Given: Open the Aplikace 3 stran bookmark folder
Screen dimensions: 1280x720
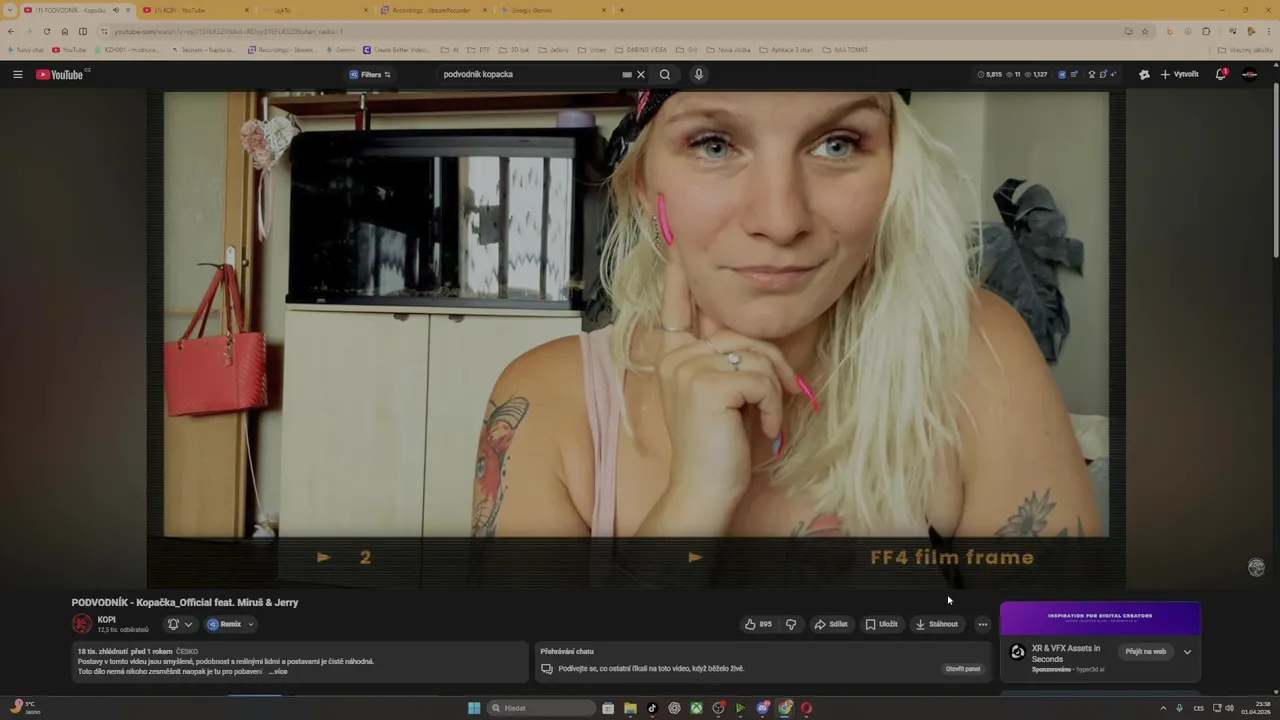Looking at the screenshot, I should [x=786, y=49].
